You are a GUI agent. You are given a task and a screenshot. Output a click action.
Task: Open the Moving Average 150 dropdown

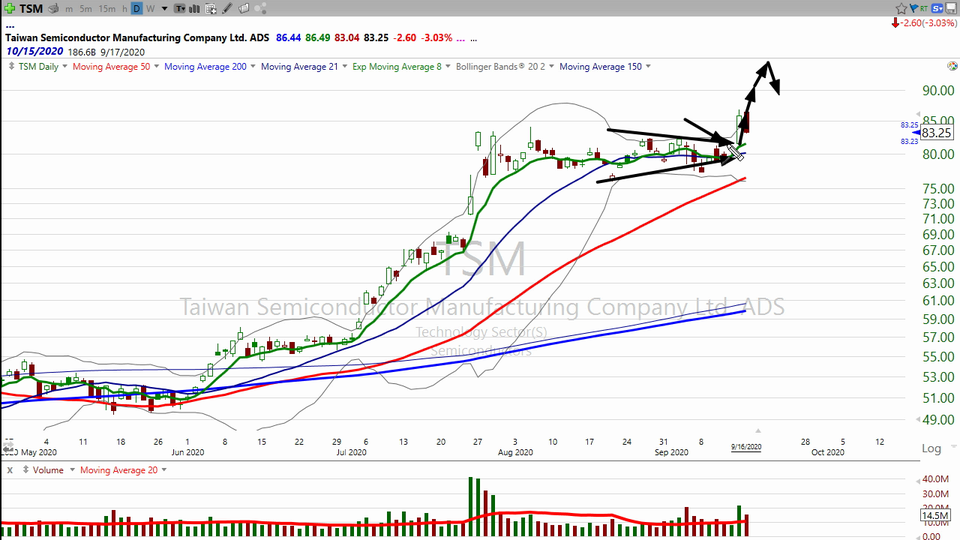pyautogui.click(x=648, y=66)
